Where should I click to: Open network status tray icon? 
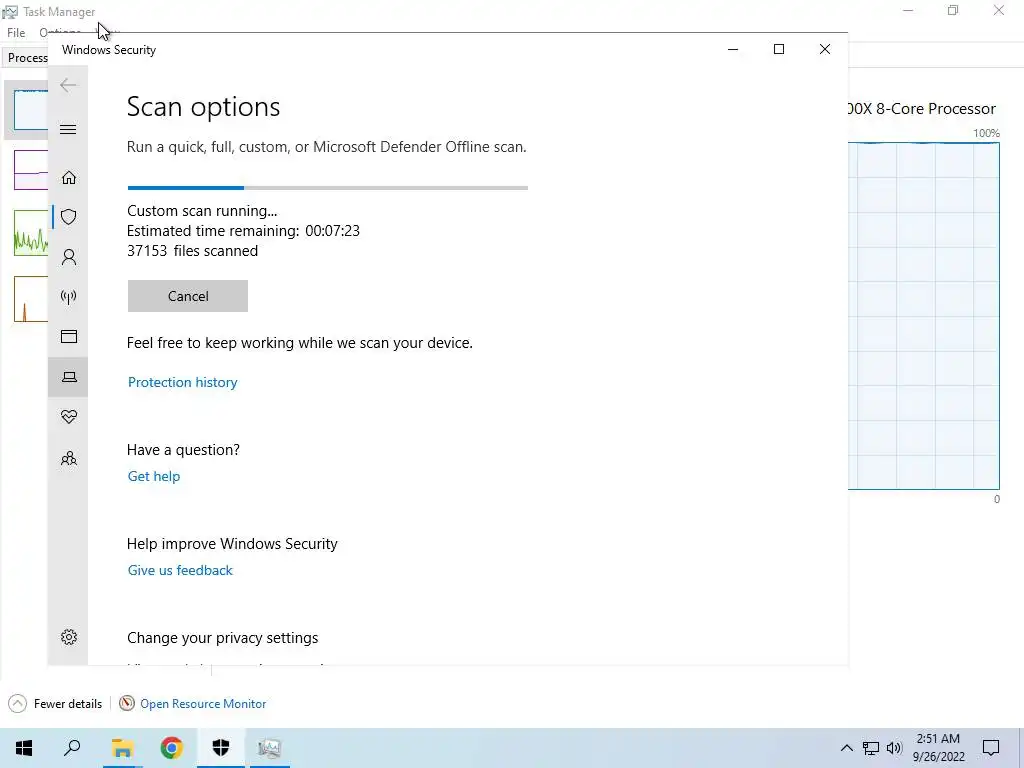[871, 748]
